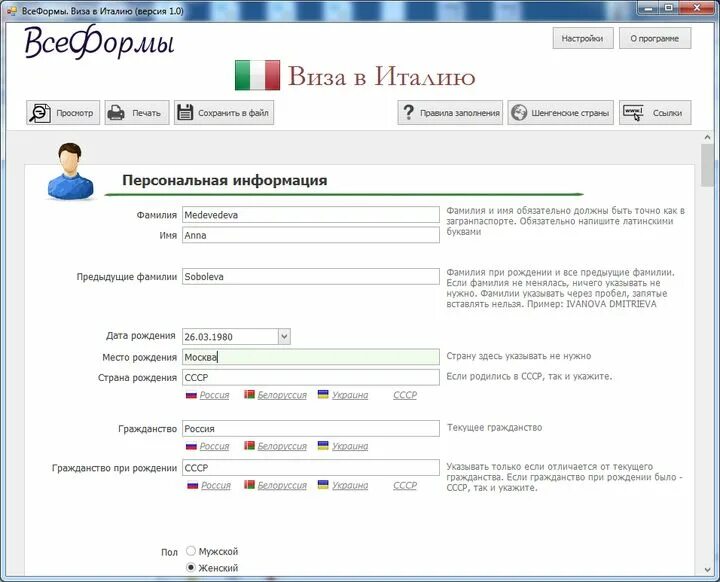Select Мужской gender radio button
The height and width of the screenshot is (582, 720).
(191, 551)
